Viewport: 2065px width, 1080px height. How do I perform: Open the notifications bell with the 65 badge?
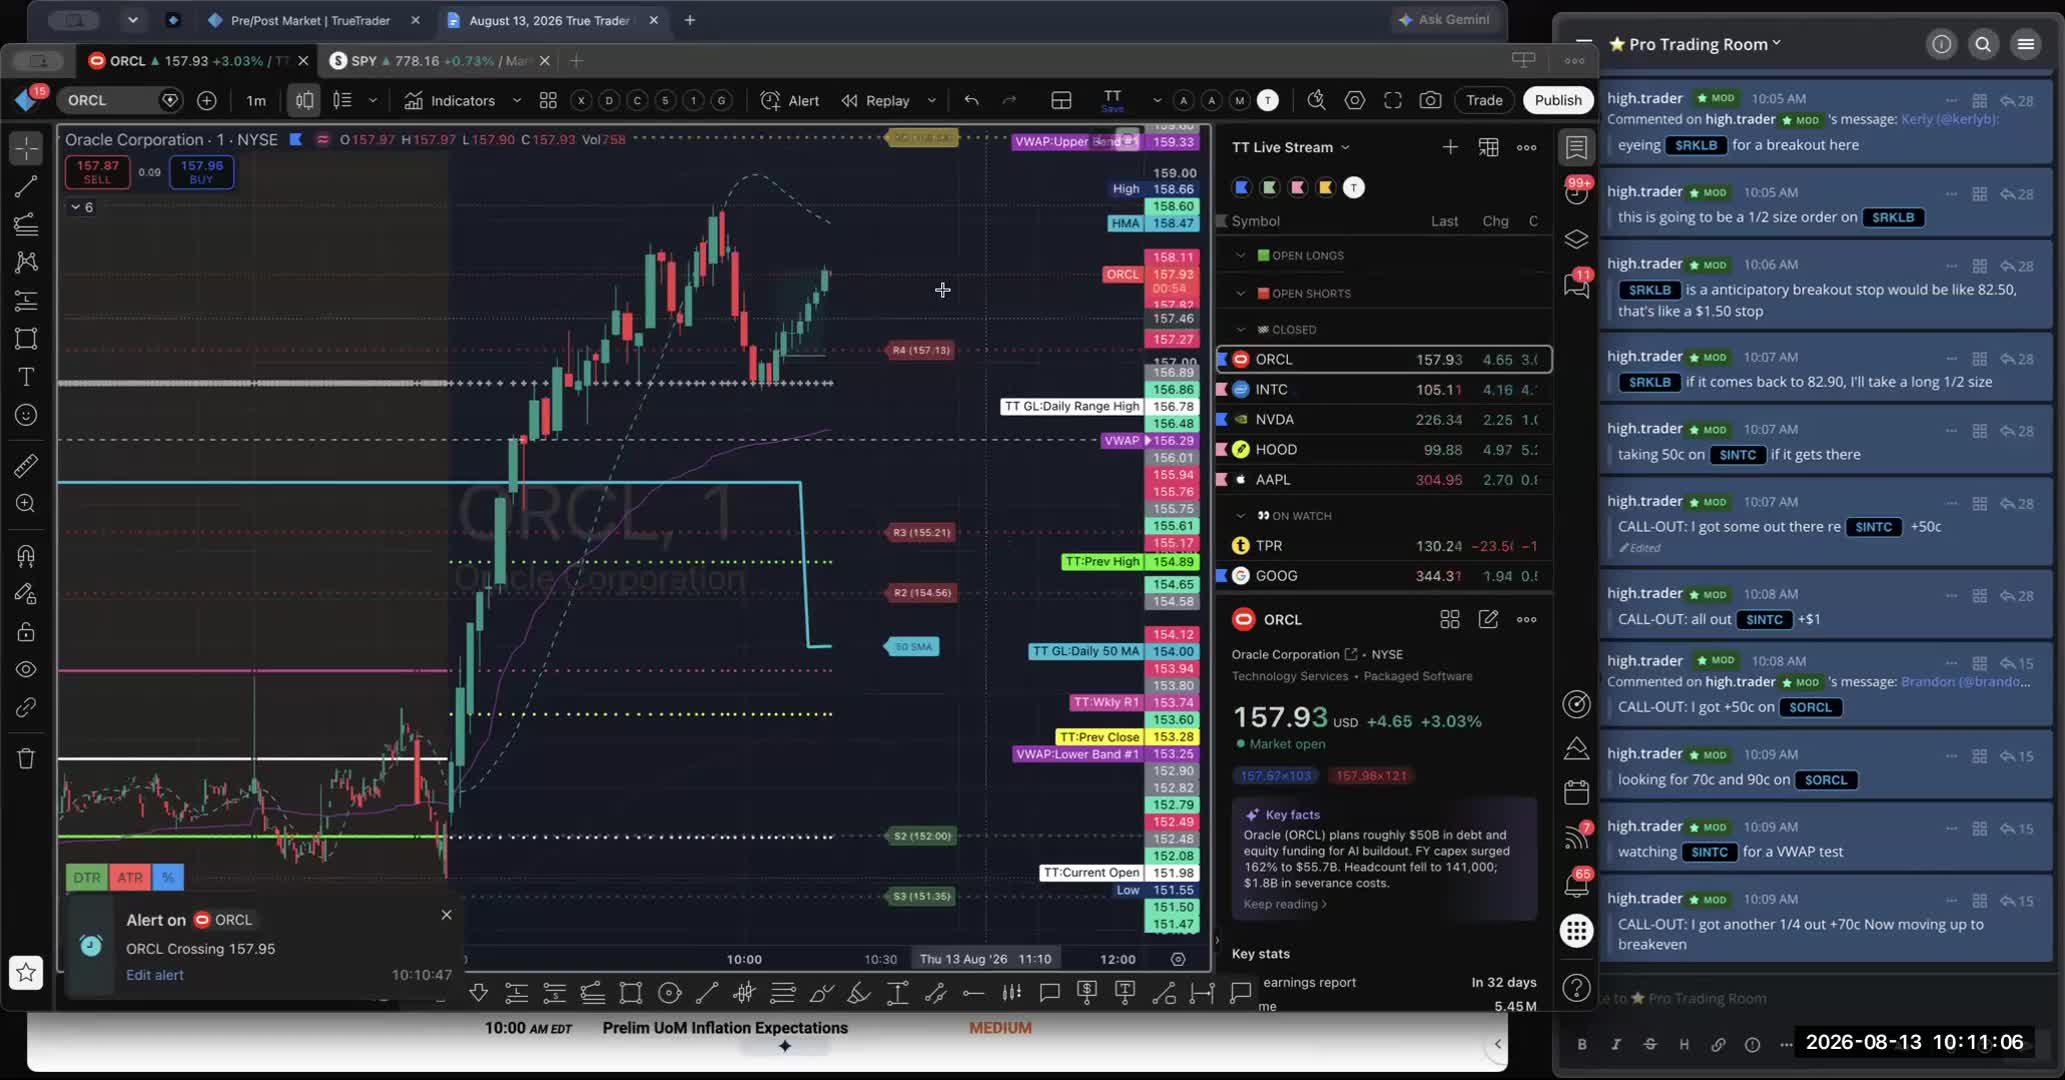coord(1577,884)
